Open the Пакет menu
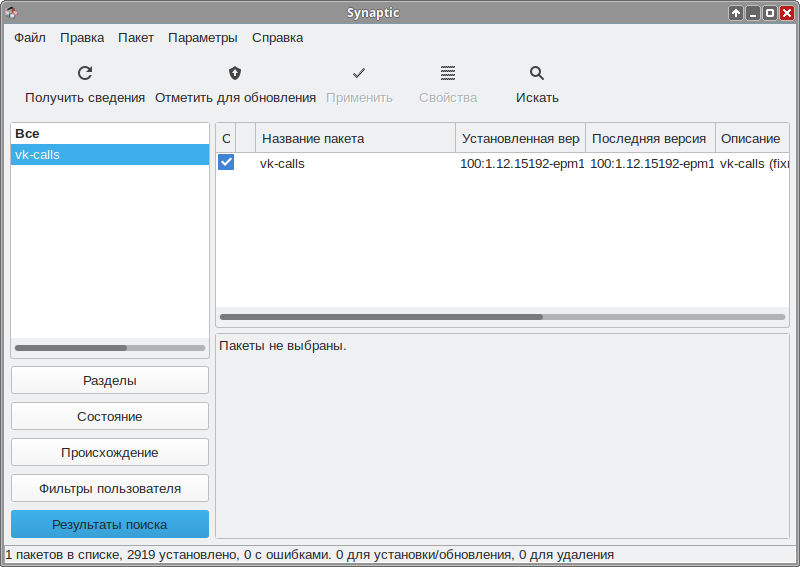The width and height of the screenshot is (800, 567). click(136, 38)
